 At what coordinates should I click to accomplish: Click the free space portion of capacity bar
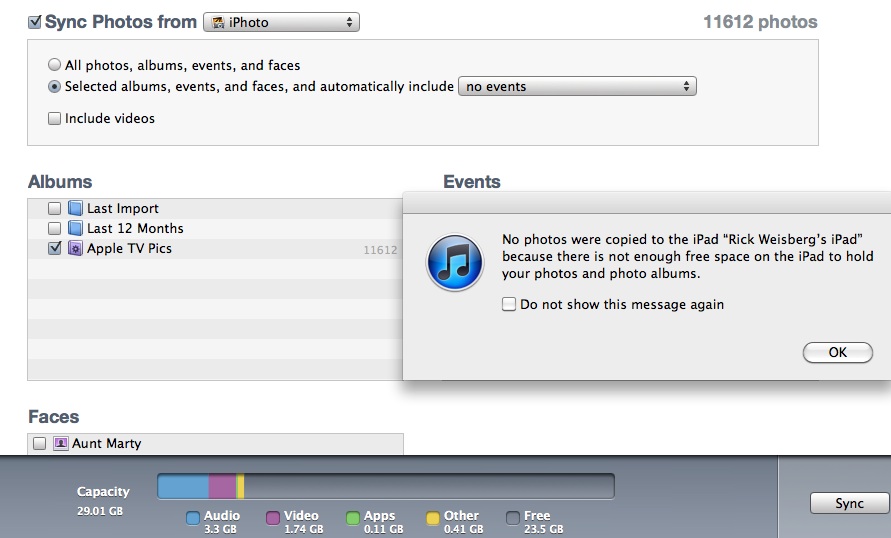(x=429, y=487)
